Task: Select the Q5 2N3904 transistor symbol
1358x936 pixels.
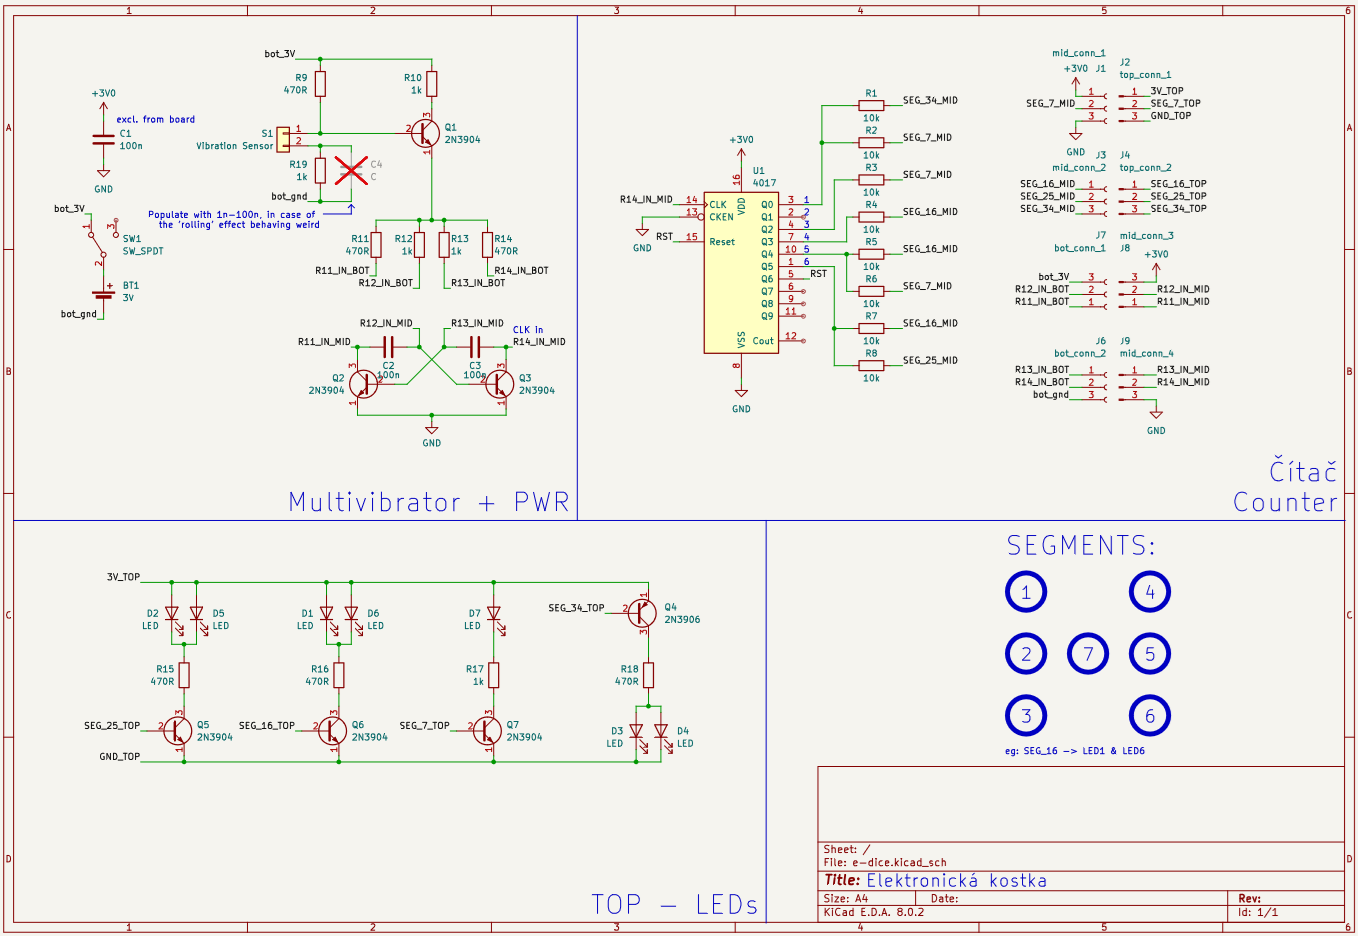Action: coord(177,730)
